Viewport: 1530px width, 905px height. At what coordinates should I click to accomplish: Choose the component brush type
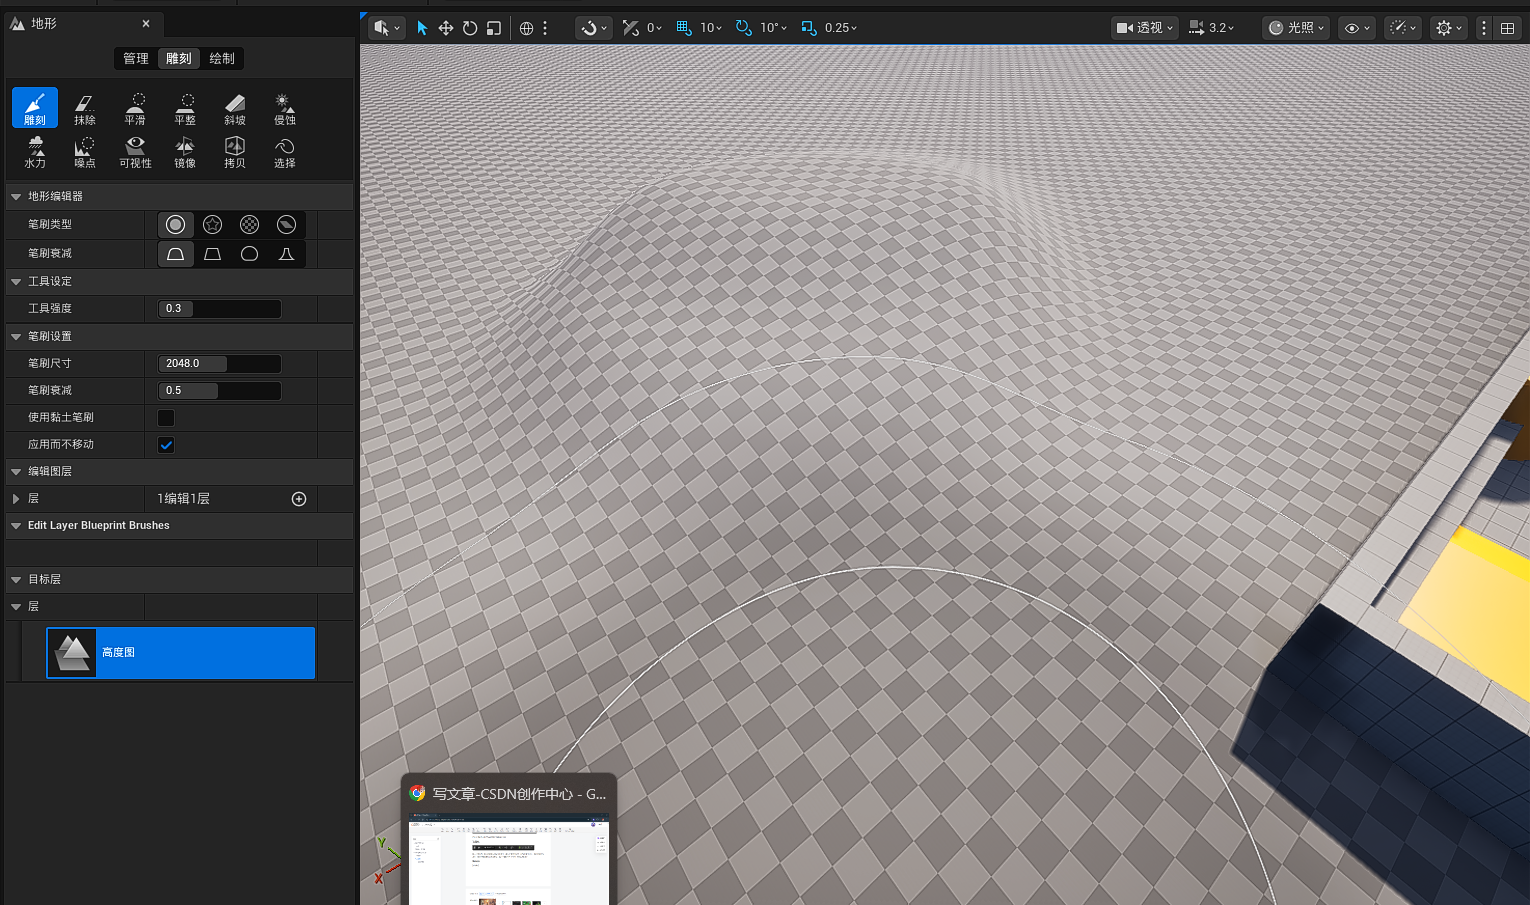(x=287, y=225)
